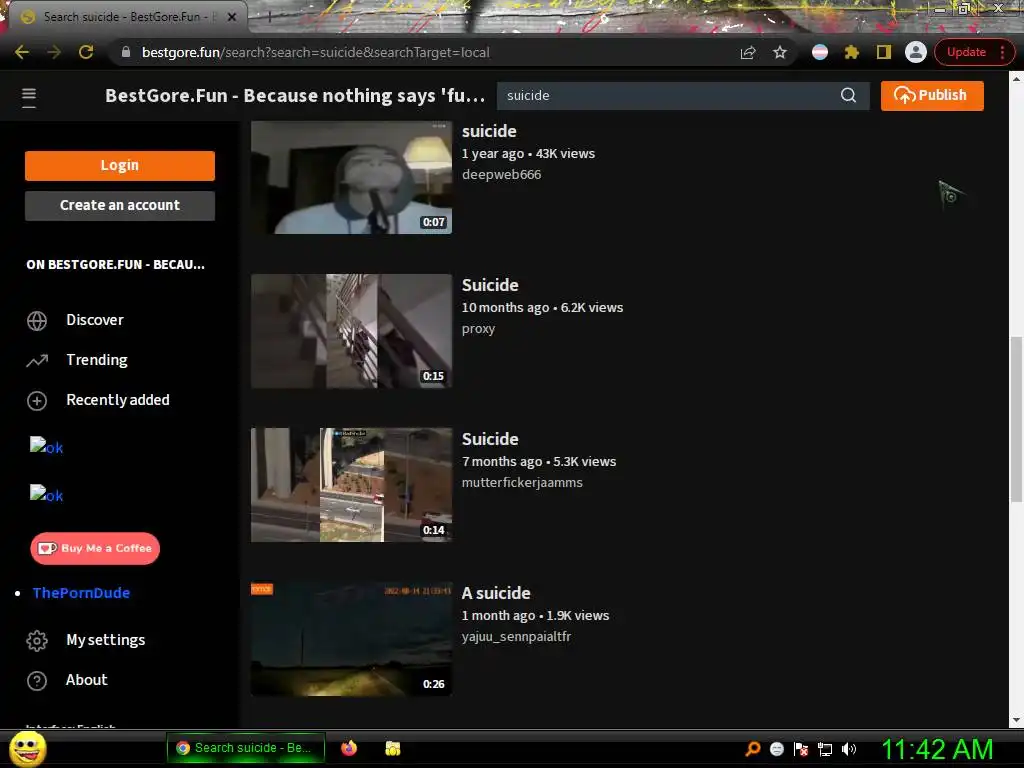The height and width of the screenshot is (768, 1024).
Task: Submit search with the magnifier icon
Action: [x=848, y=95]
